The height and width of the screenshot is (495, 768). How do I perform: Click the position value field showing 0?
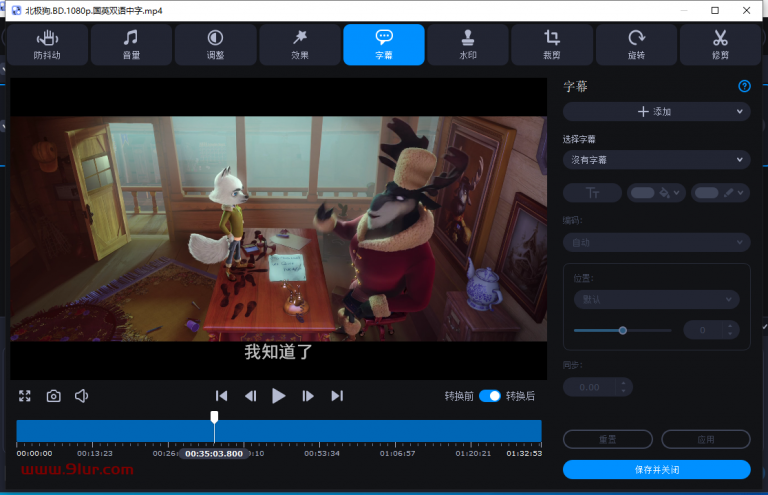tap(703, 330)
